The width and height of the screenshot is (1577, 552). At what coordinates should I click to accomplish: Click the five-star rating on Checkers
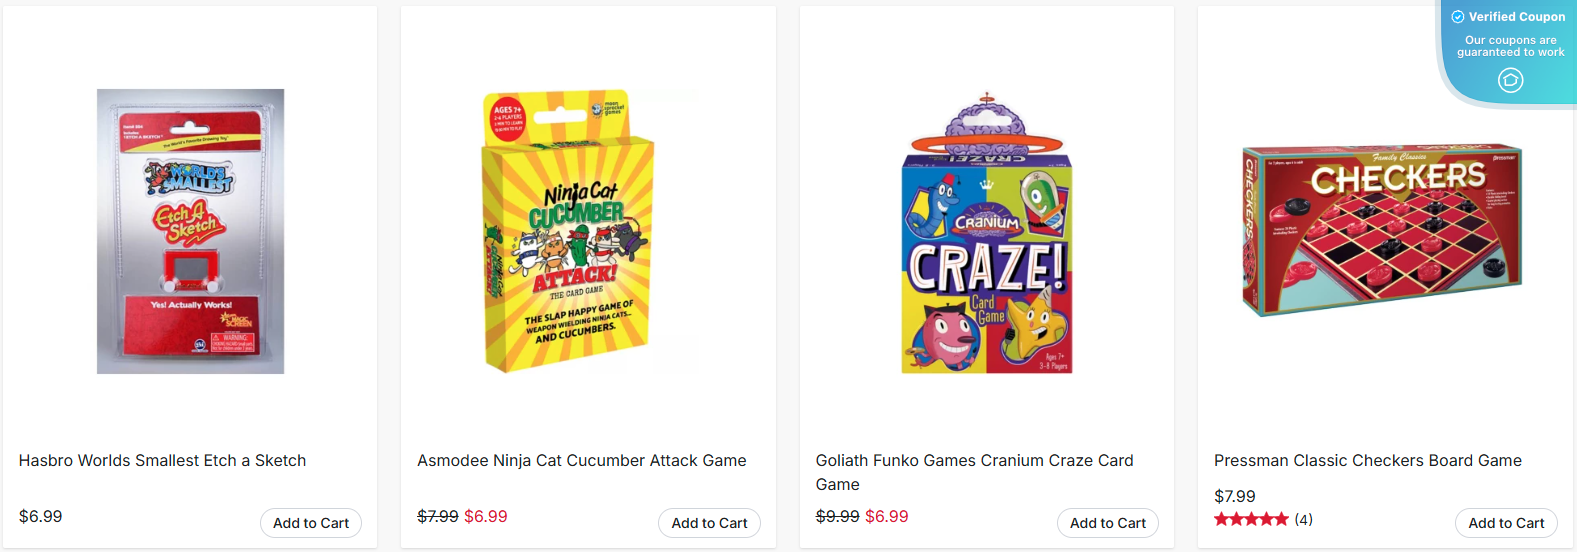1251,519
